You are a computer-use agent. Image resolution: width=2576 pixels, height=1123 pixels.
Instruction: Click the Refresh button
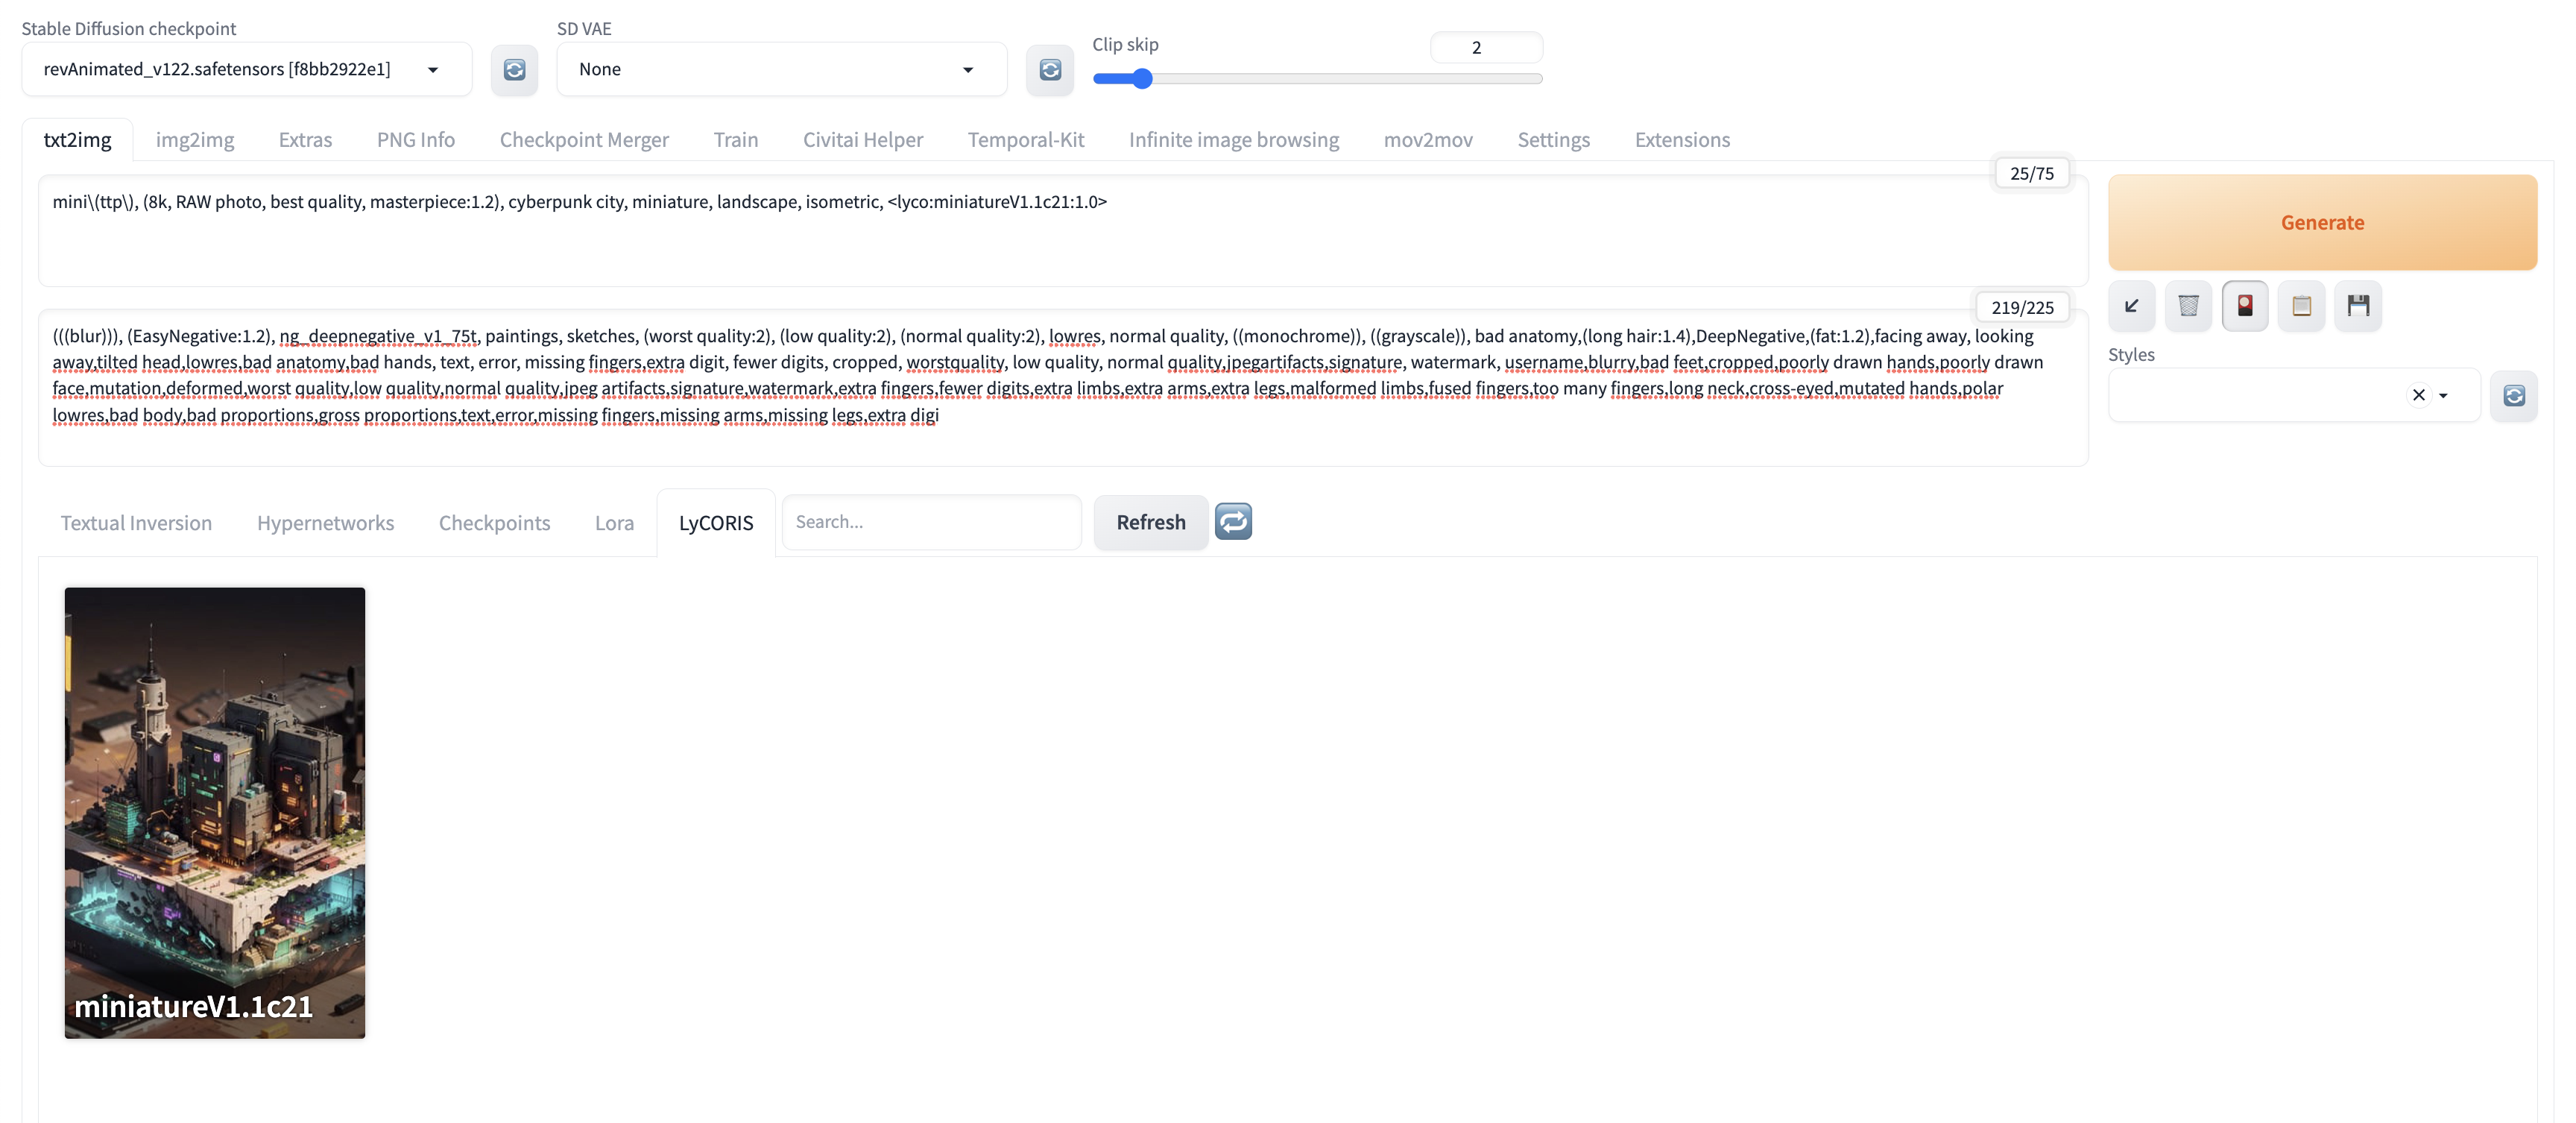click(1150, 522)
